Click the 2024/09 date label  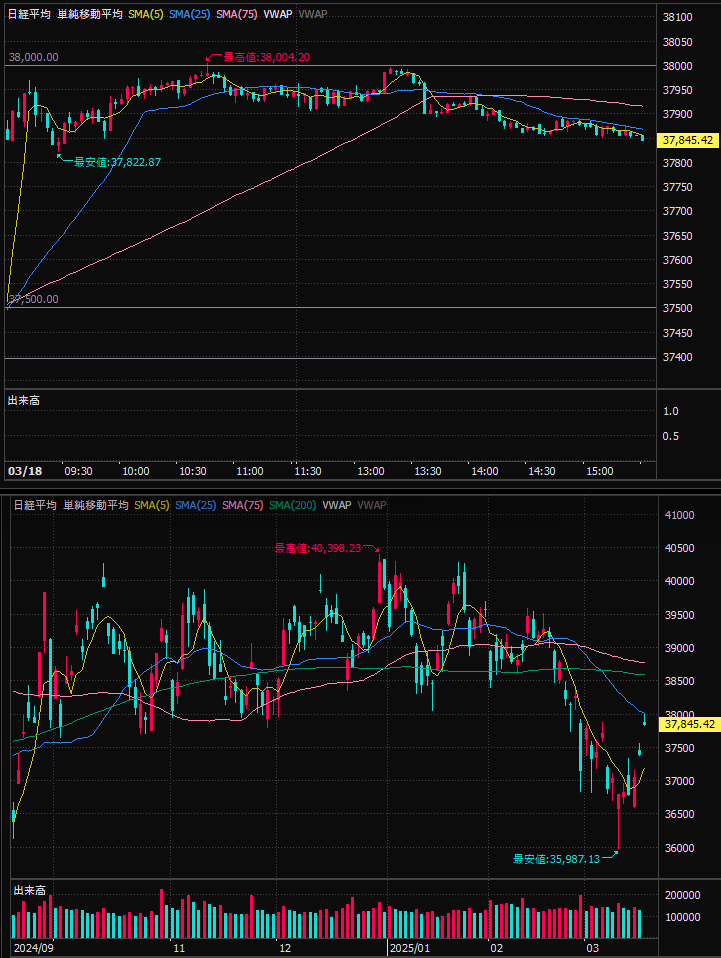[34, 948]
